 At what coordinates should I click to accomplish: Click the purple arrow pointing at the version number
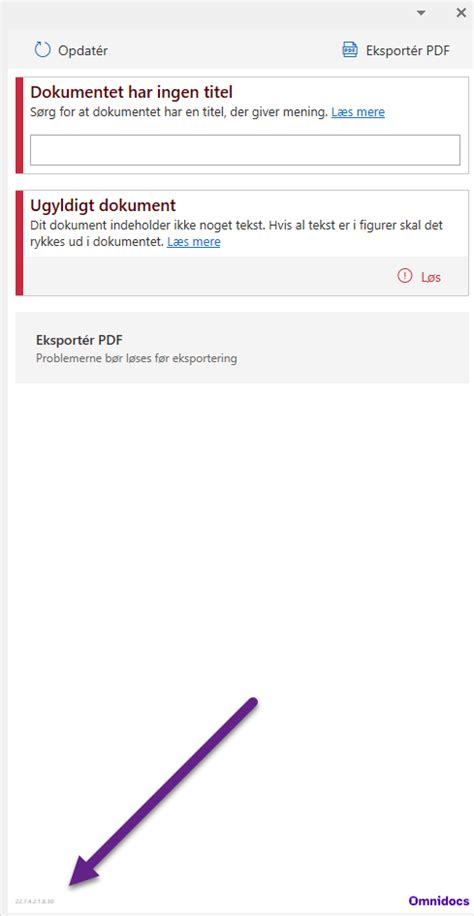tap(163, 792)
